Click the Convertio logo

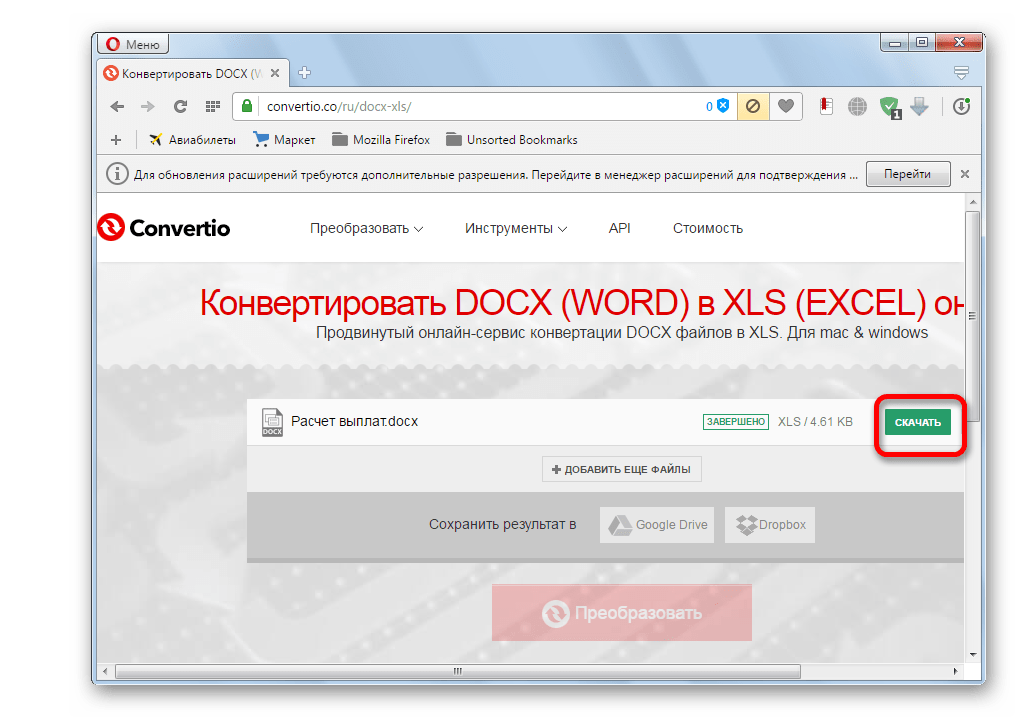coord(164,227)
